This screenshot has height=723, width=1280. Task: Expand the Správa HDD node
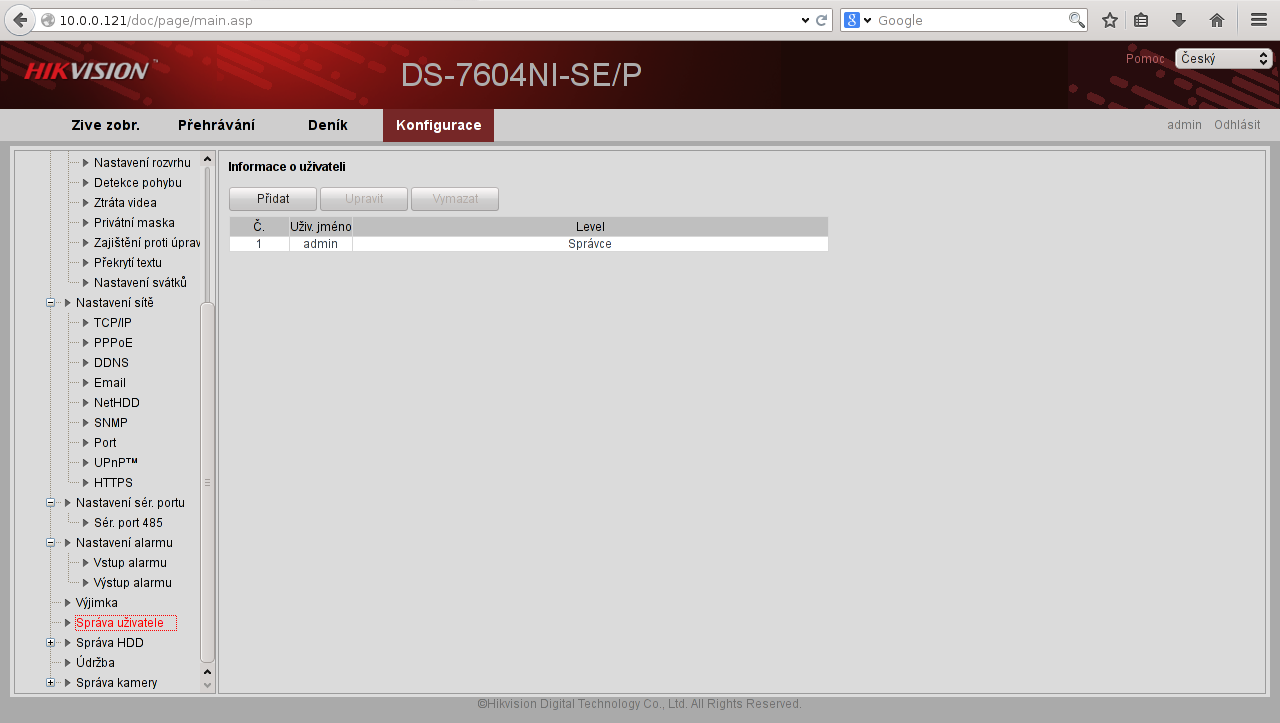[x=50, y=643]
